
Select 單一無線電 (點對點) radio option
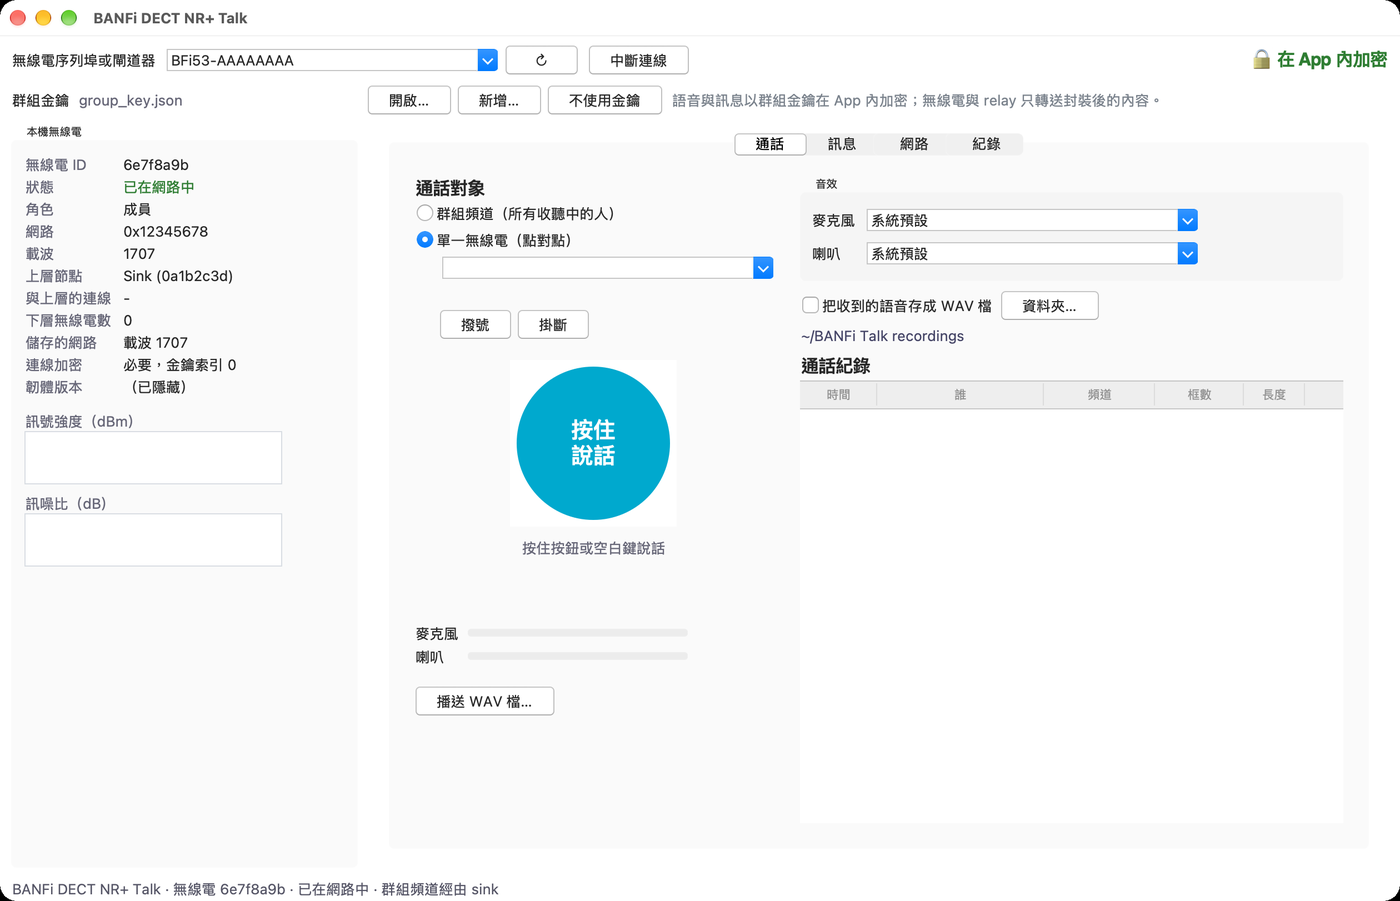pos(425,240)
